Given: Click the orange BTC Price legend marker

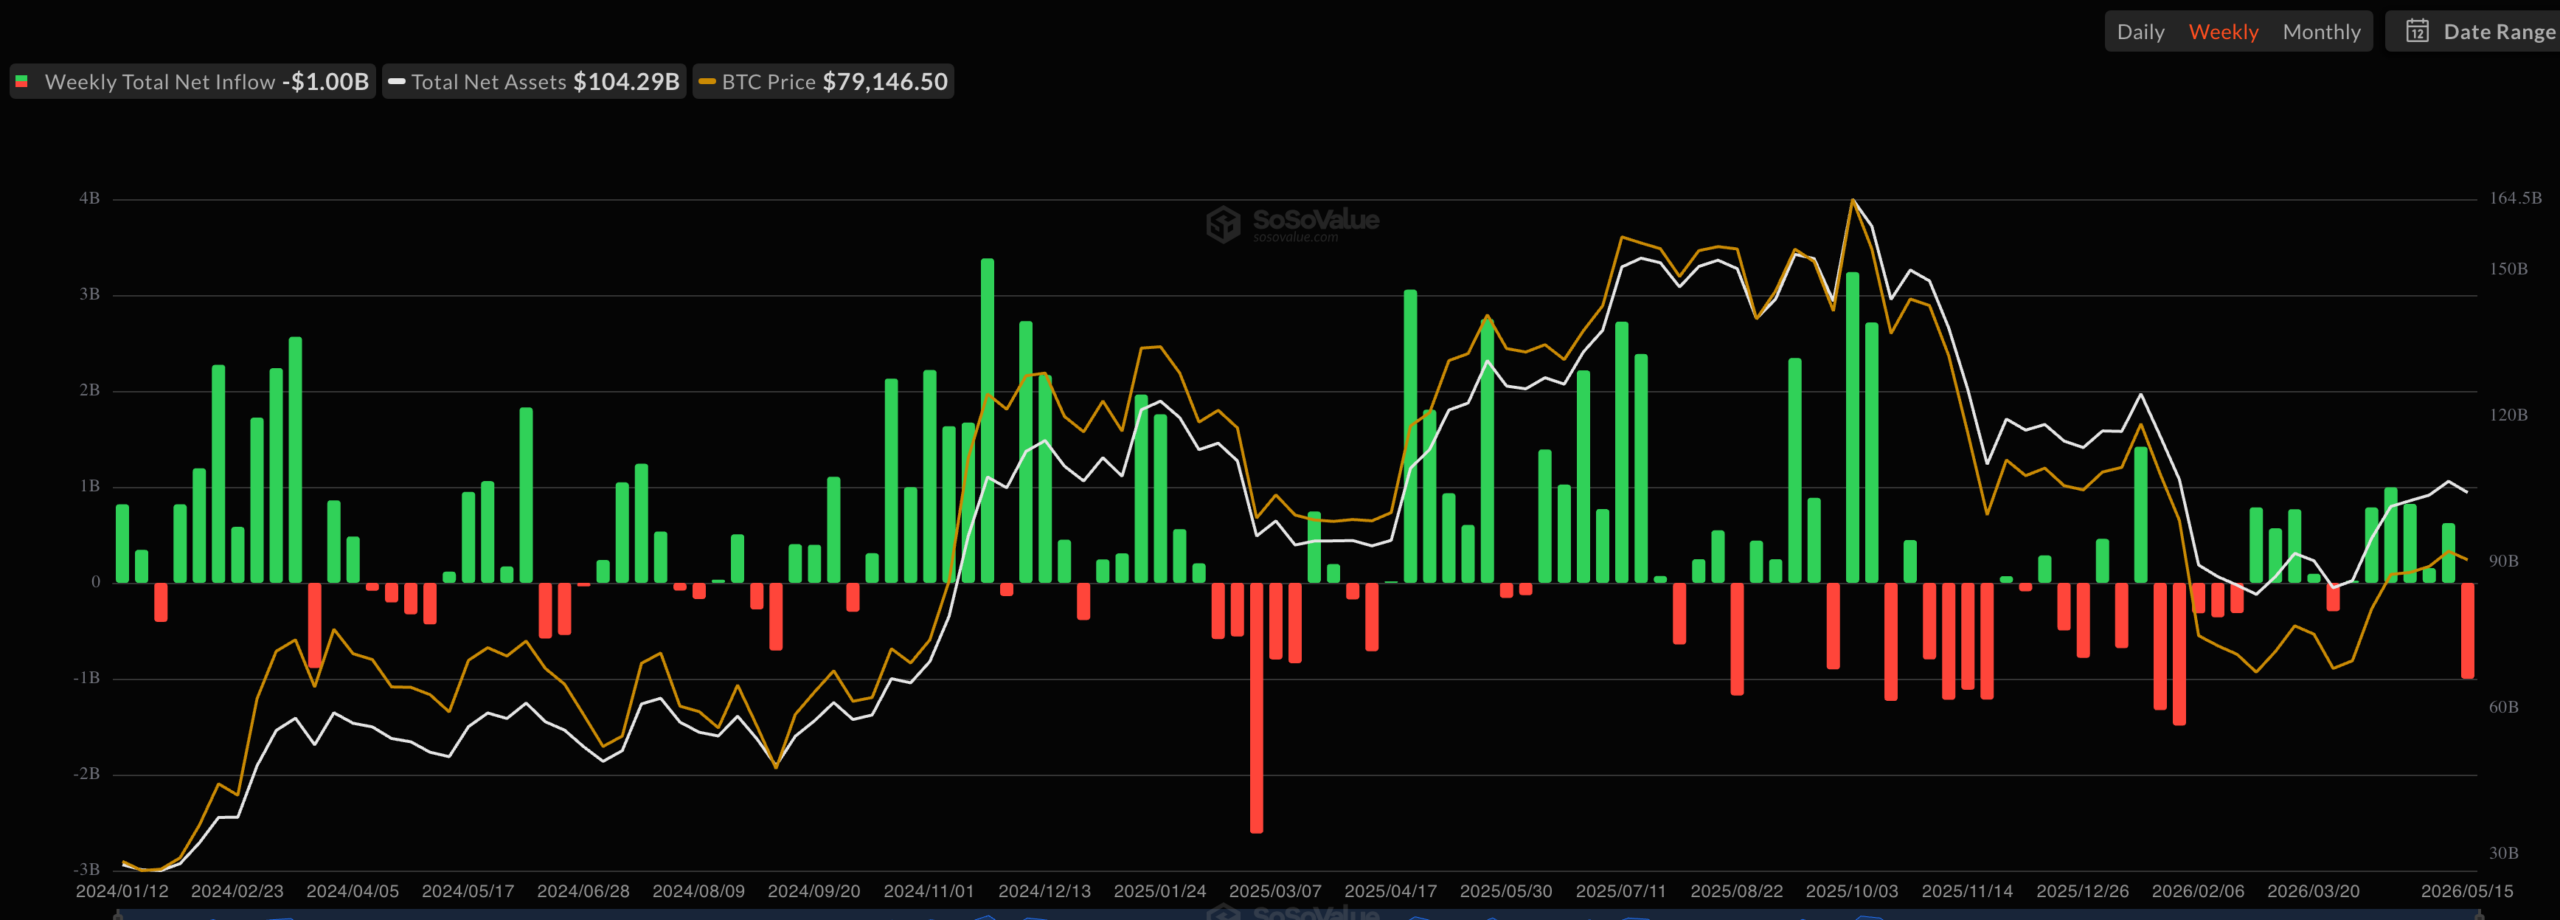Looking at the screenshot, I should click(x=707, y=82).
